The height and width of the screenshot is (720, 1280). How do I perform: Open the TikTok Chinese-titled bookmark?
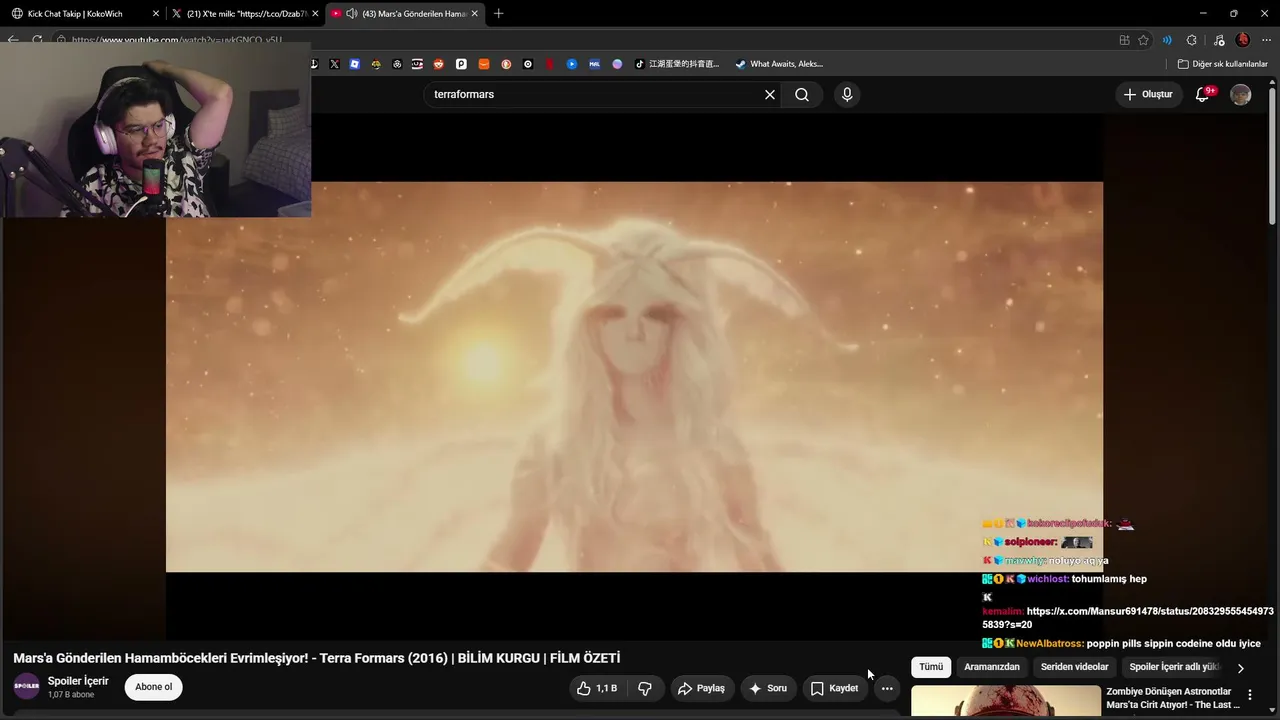[x=677, y=64]
